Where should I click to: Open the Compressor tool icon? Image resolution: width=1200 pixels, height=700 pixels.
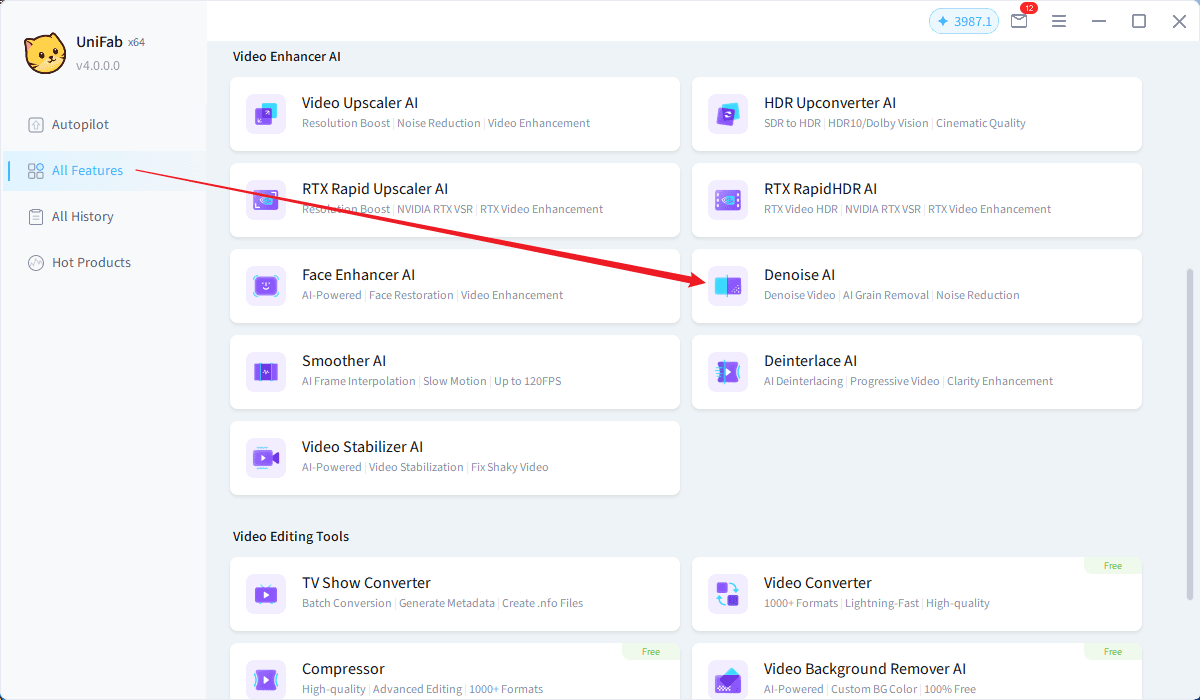[x=265, y=679]
